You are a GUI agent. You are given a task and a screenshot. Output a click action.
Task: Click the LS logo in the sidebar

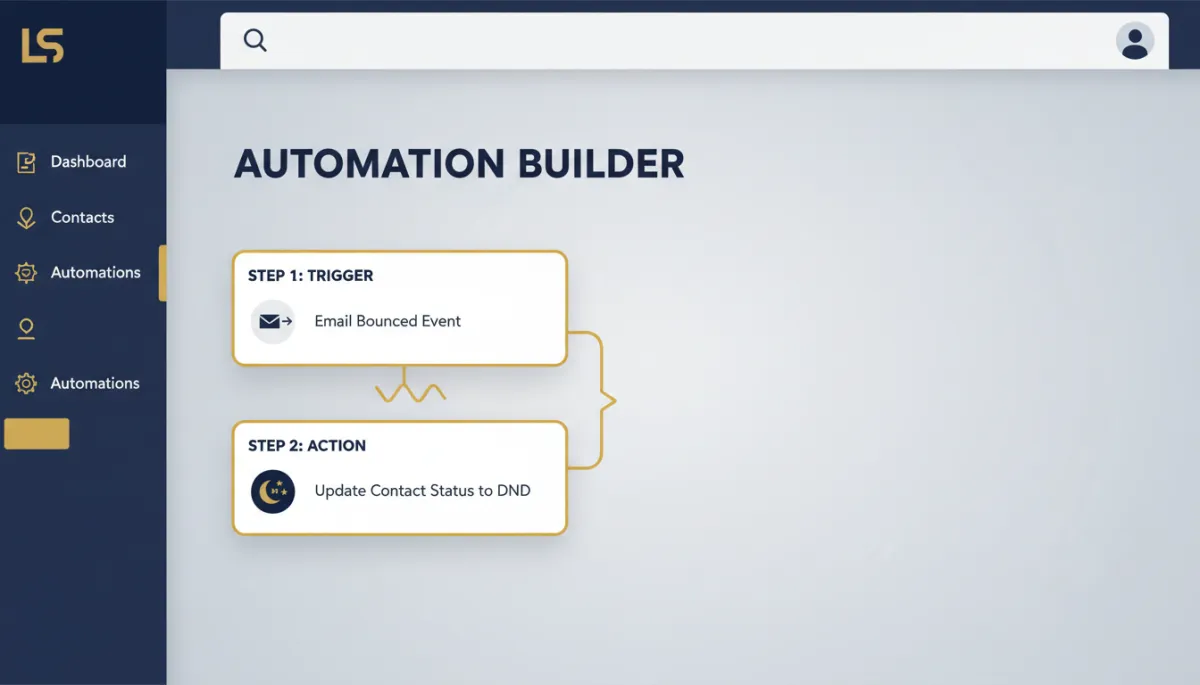(42, 45)
